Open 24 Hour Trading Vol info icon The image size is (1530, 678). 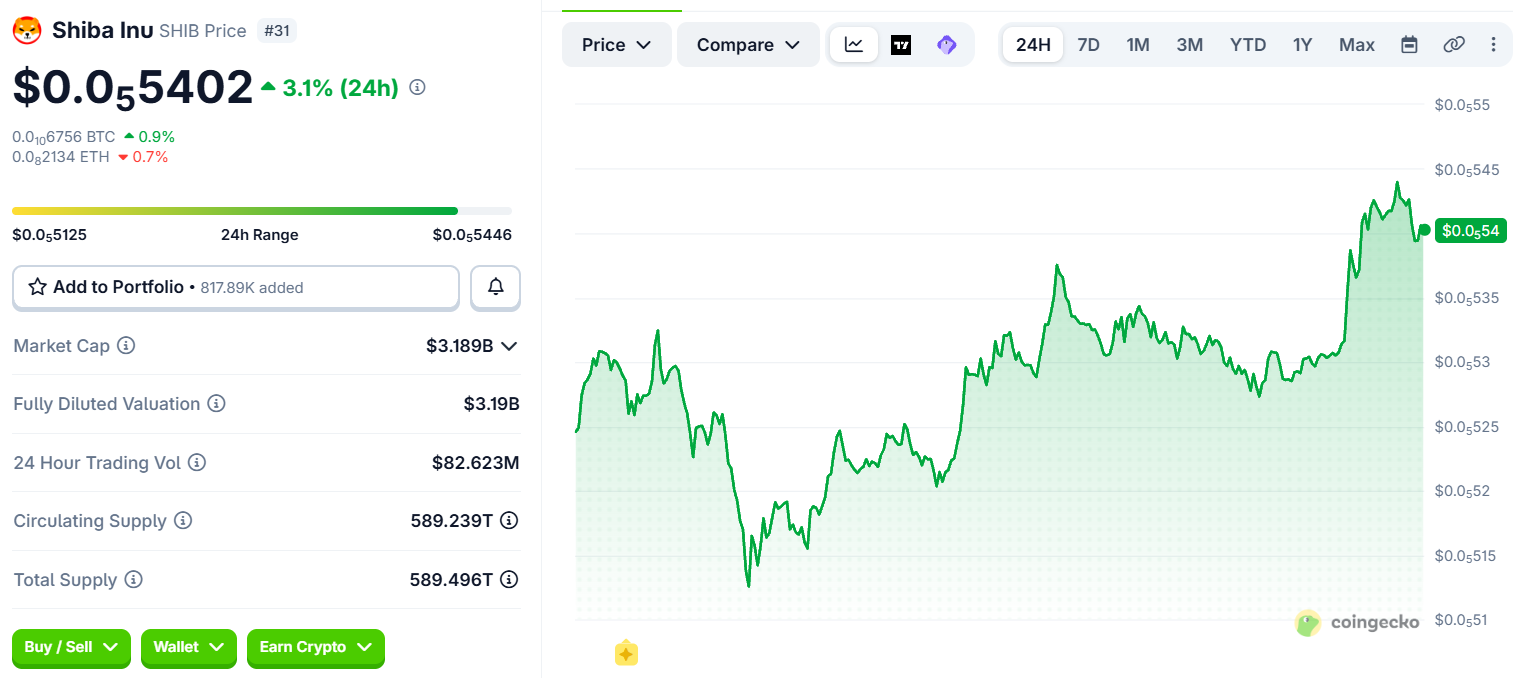pos(197,463)
